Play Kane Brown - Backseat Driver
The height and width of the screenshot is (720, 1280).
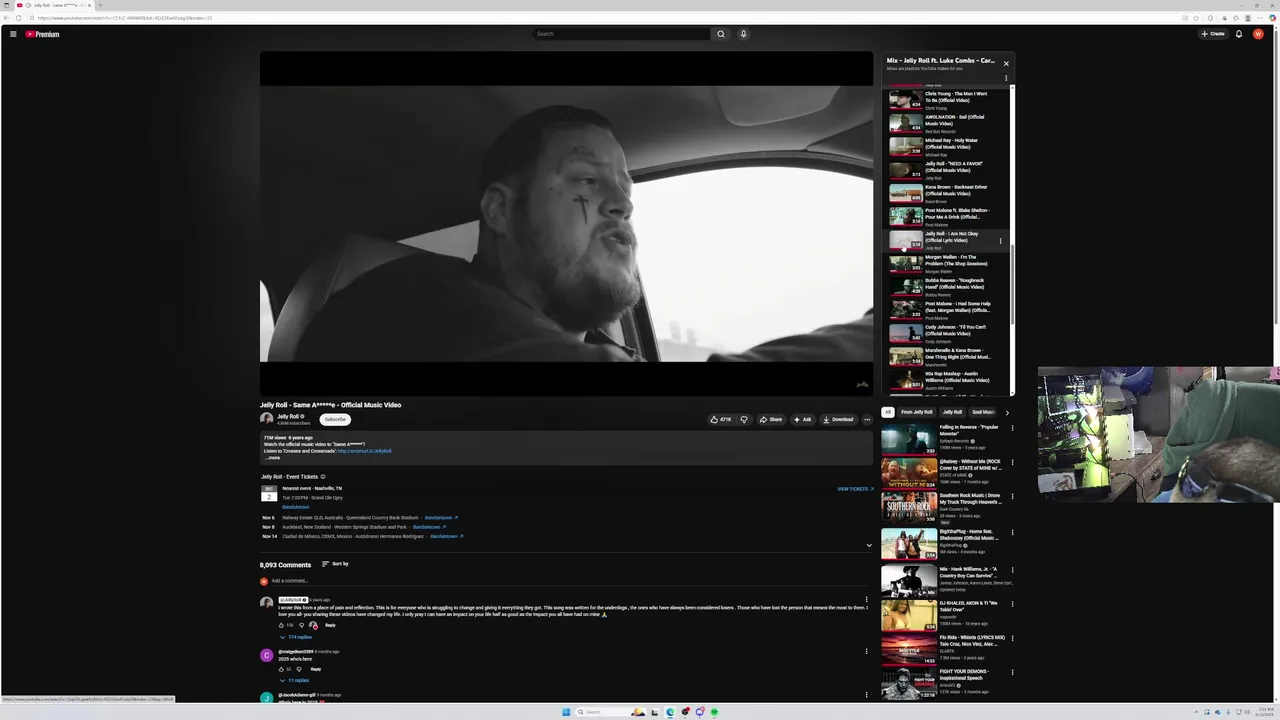947,193
